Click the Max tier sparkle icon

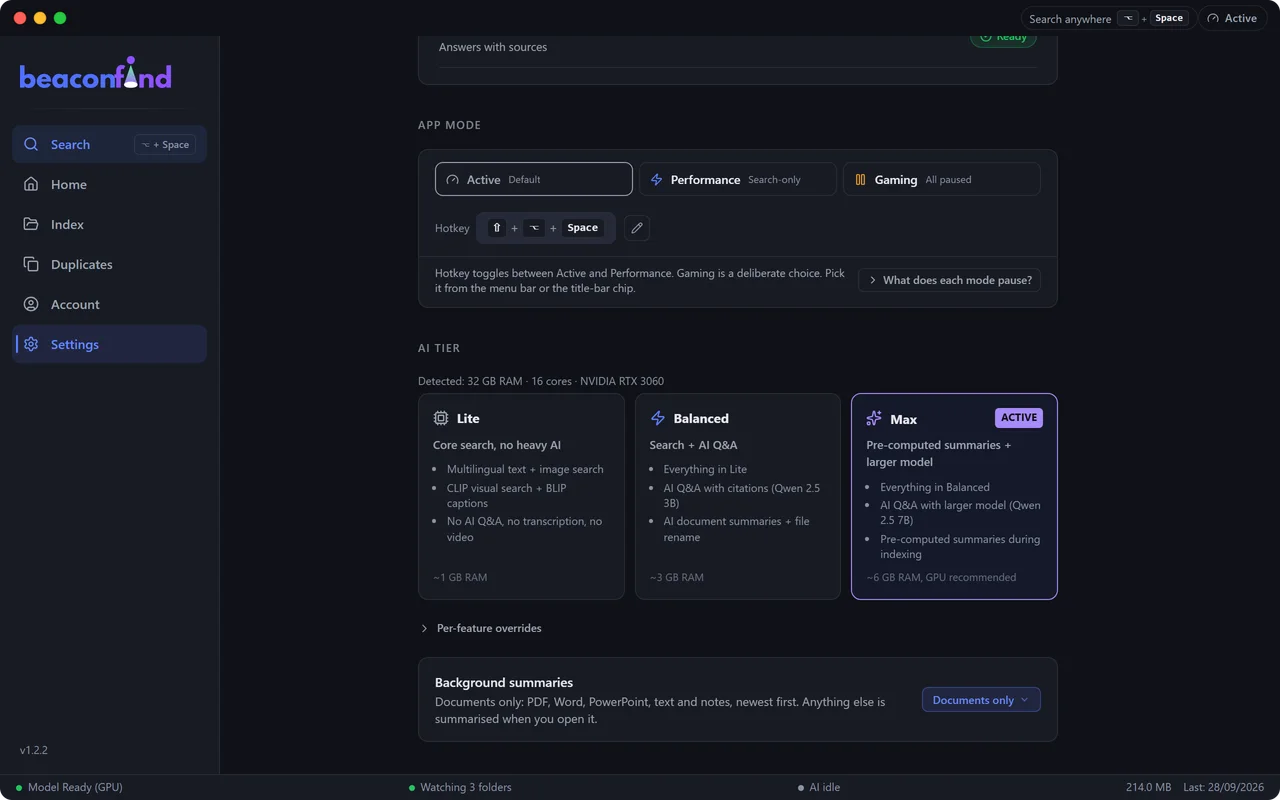874,419
